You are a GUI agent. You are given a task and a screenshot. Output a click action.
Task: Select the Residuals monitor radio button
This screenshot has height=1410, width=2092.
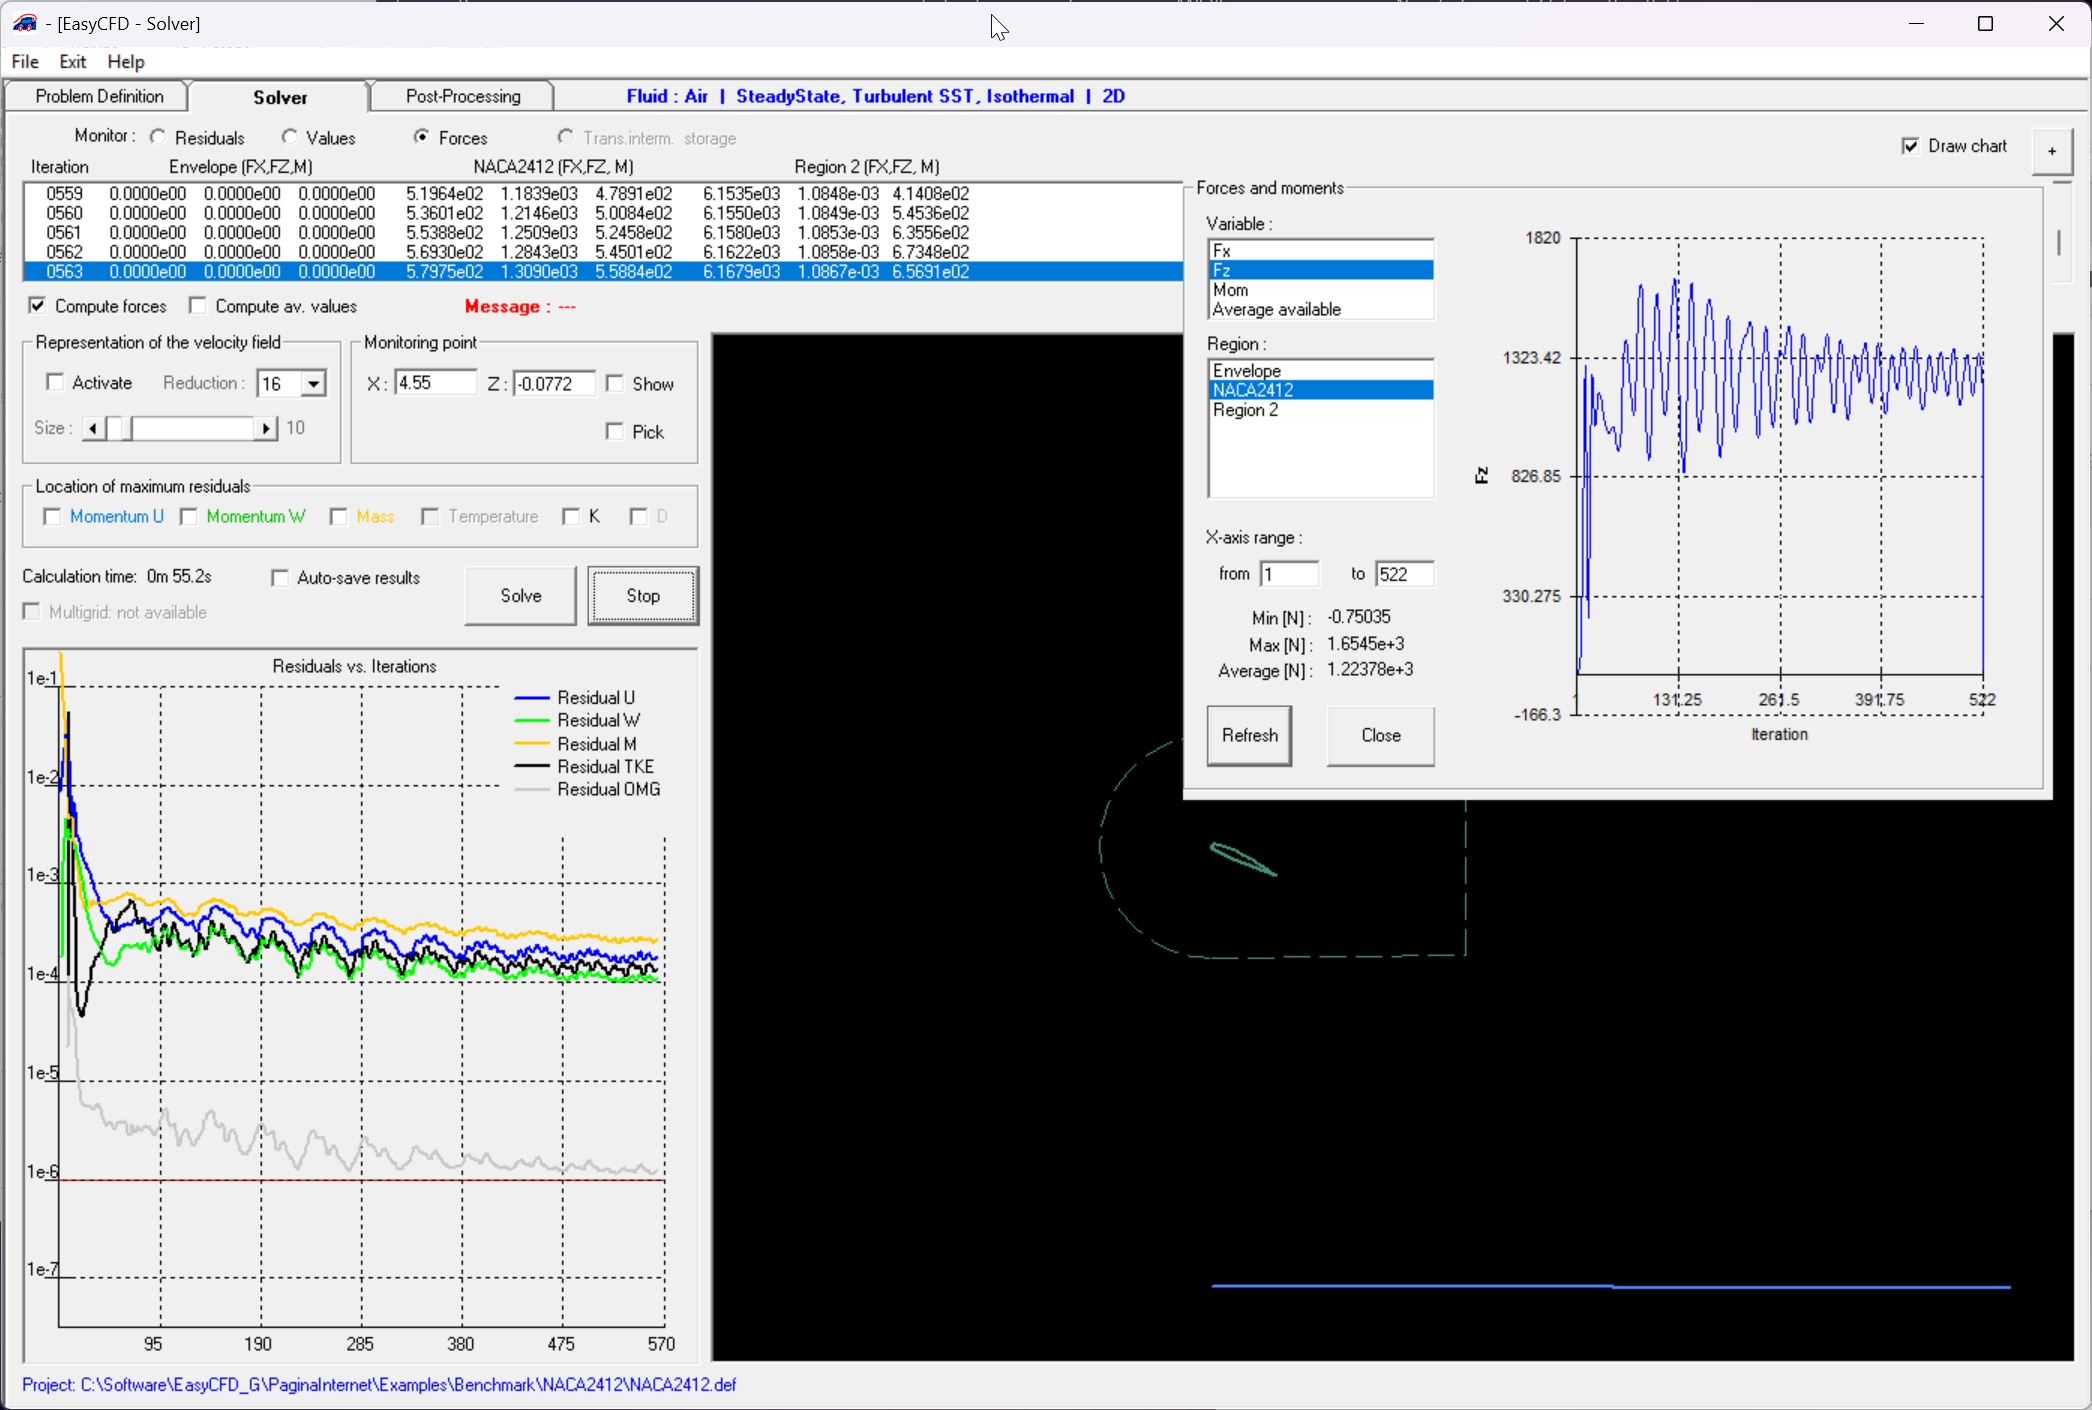click(x=158, y=137)
